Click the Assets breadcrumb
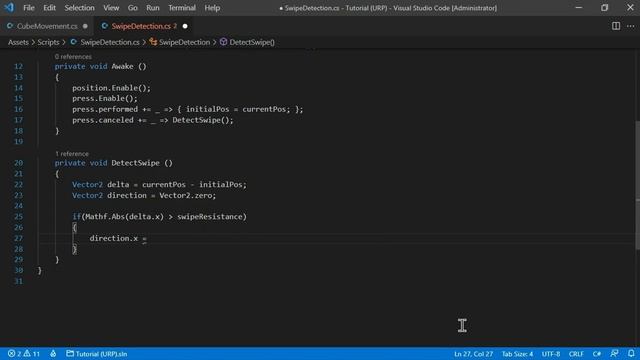 click(18, 42)
